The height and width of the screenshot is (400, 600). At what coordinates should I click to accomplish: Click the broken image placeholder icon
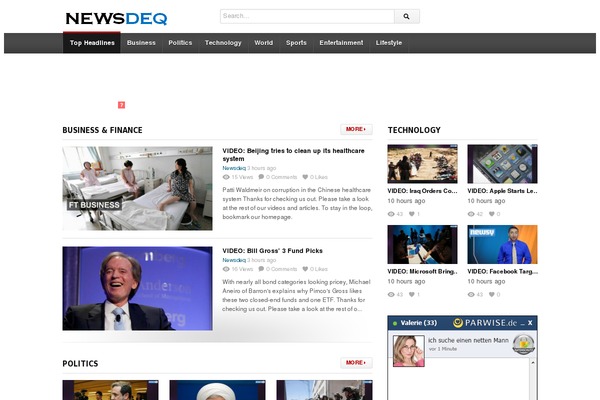121,105
